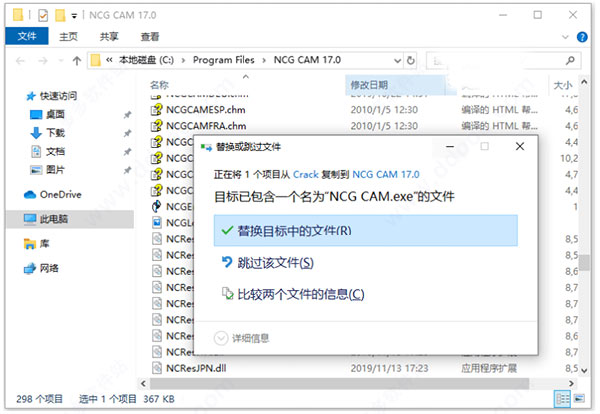Open 桌面 in navigation pane

tap(55, 114)
